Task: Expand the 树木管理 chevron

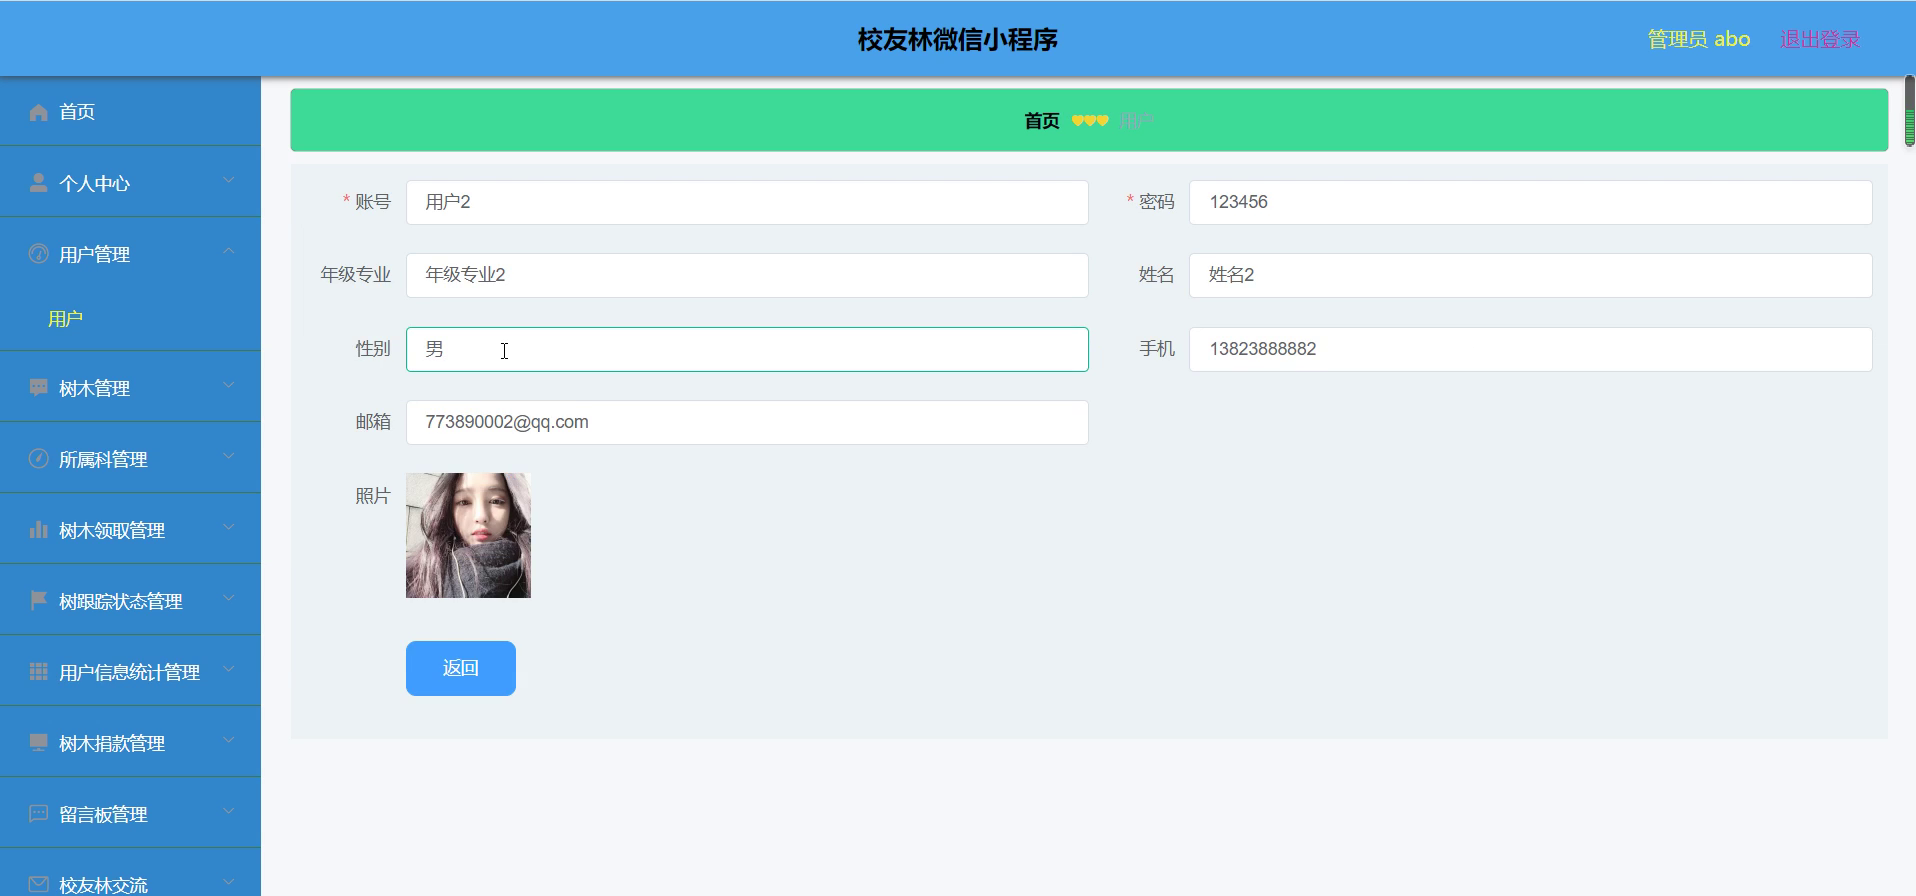Action: point(229,386)
